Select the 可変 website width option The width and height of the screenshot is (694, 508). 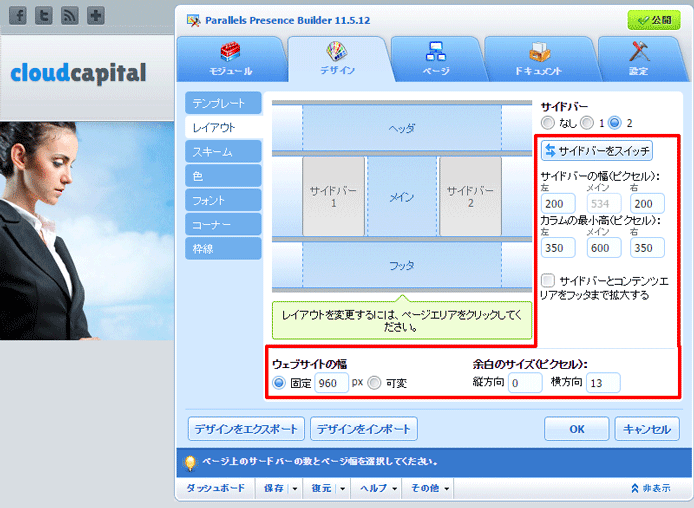(374, 383)
